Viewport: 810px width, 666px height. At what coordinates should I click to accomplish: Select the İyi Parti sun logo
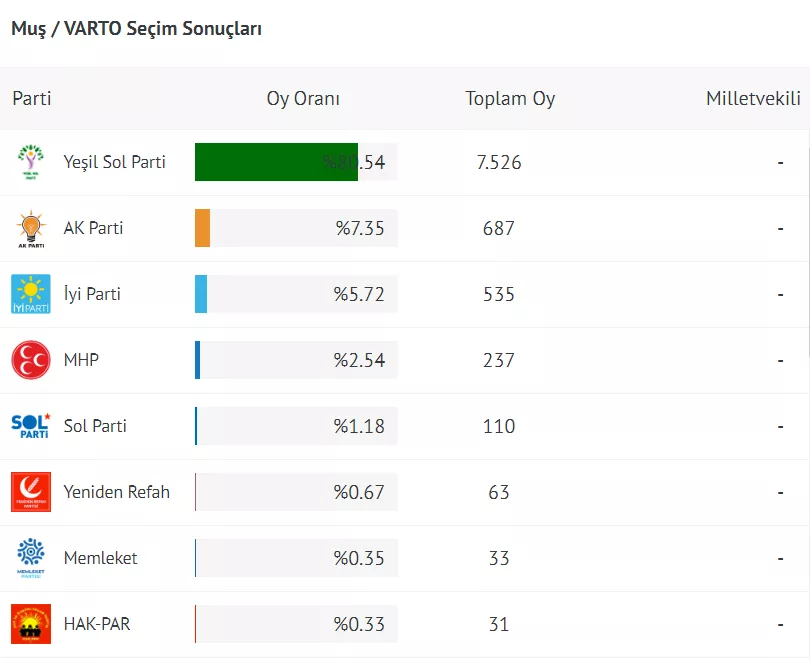point(31,294)
